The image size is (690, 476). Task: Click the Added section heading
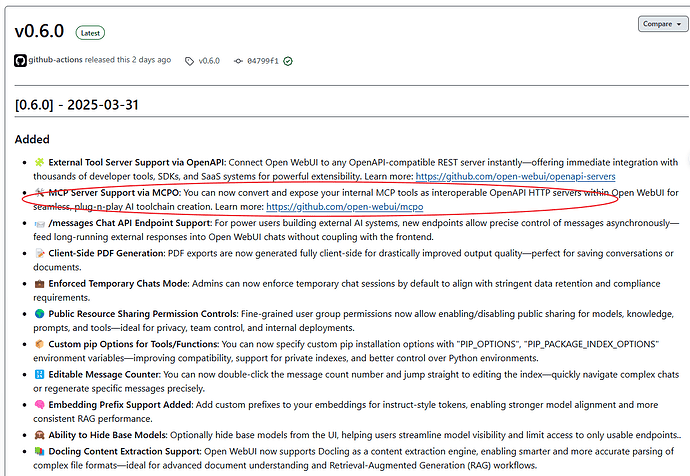click(x=32, y=139)
